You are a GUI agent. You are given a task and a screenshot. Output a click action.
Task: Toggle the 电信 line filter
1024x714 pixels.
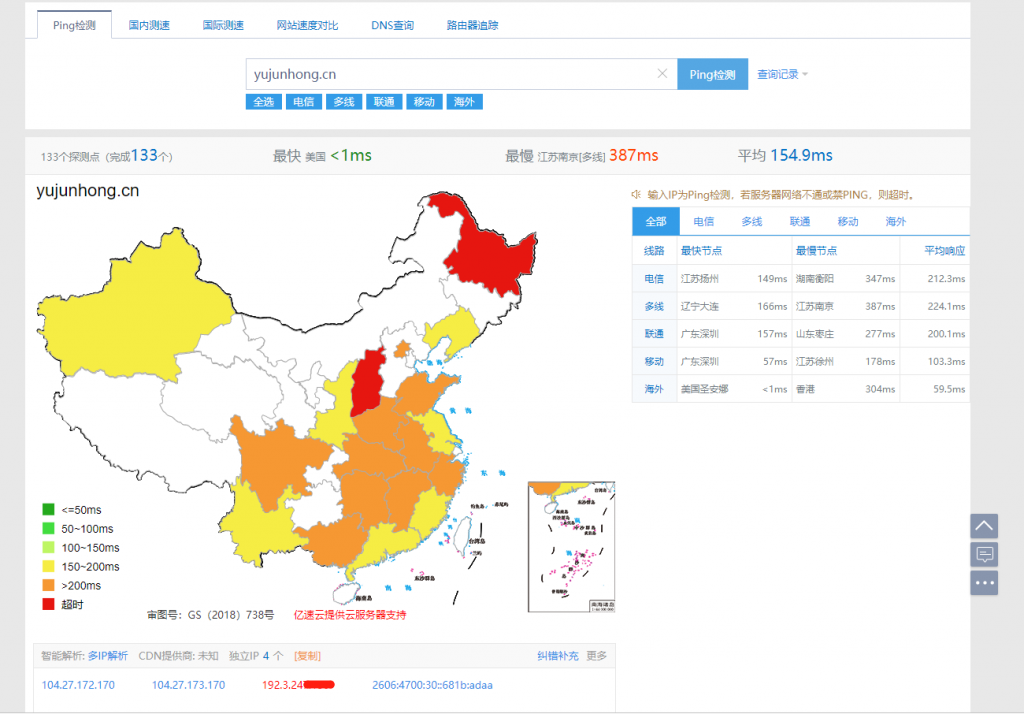point(303,102)
